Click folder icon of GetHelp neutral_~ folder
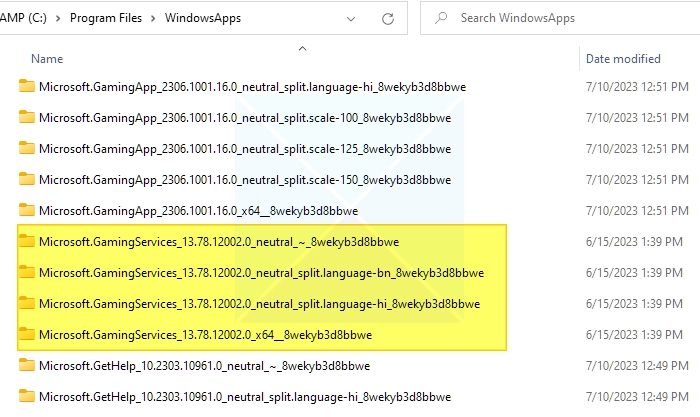 (27, 365)
